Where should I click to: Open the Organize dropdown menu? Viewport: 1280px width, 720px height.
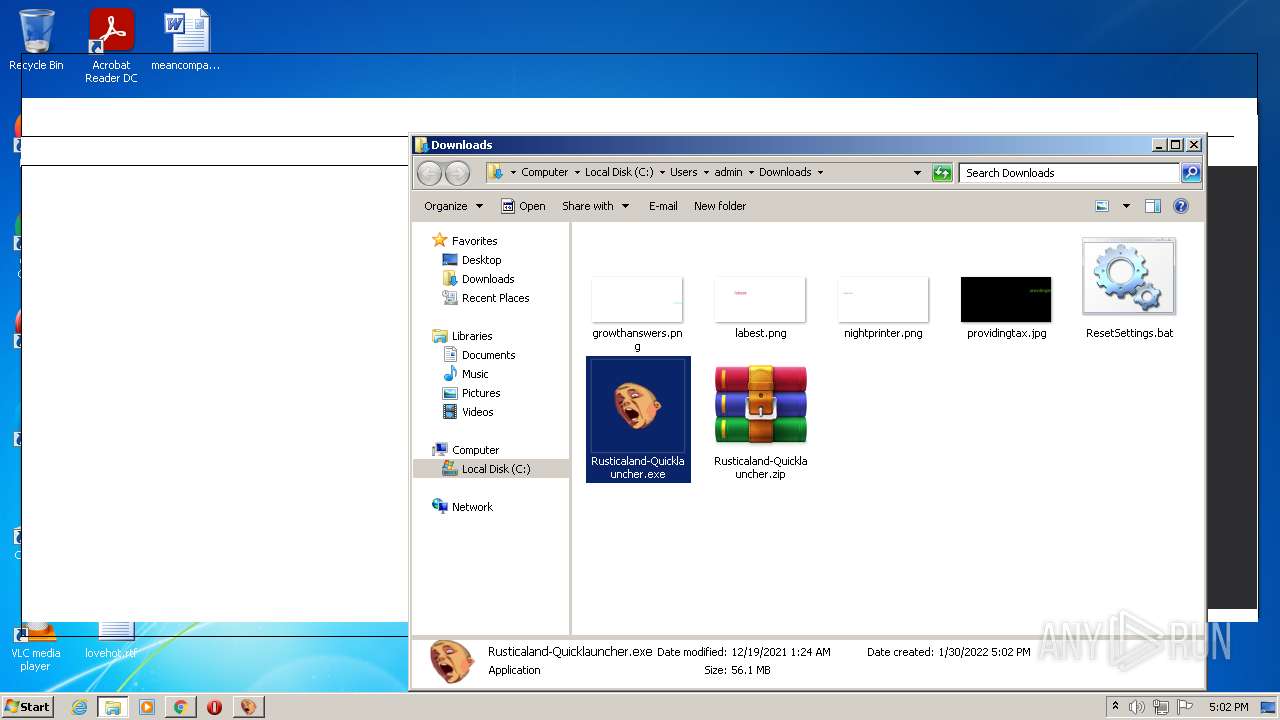pyautogui.click(x=453, y=206)
